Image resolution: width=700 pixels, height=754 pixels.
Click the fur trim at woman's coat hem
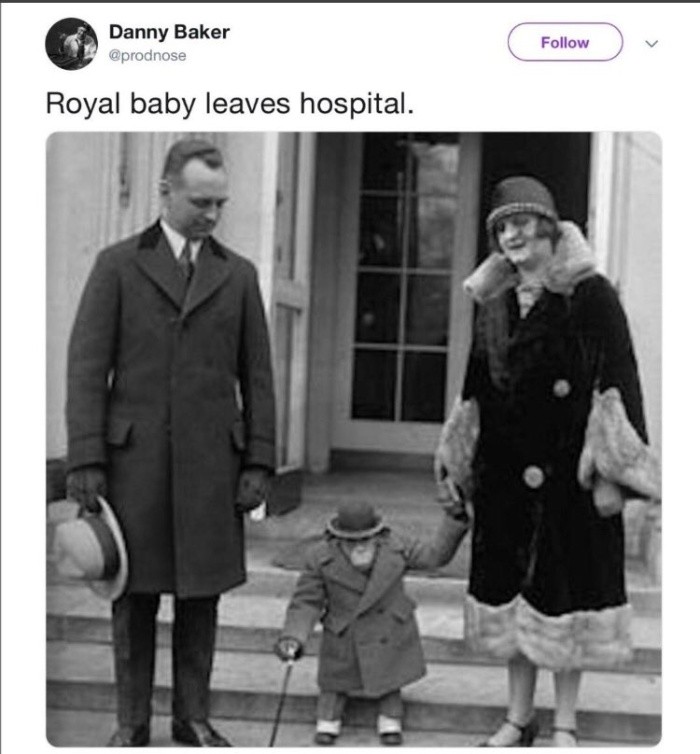pos(548,628)
